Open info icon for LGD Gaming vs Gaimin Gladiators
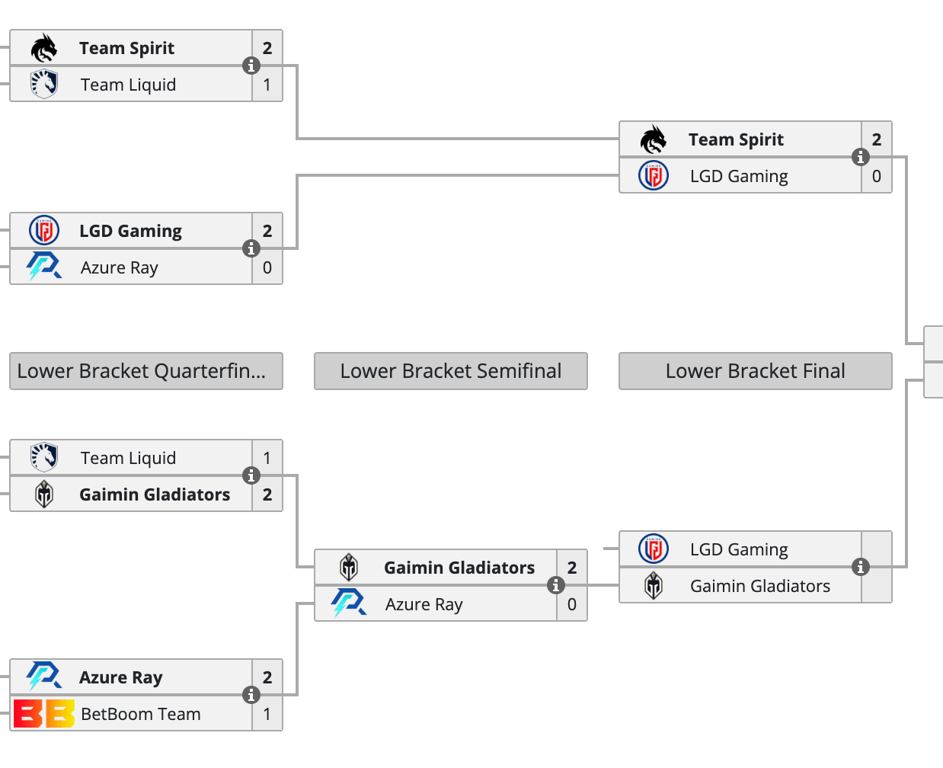The width and height of the screenshot is (943, 768). (x=860, y=567)
